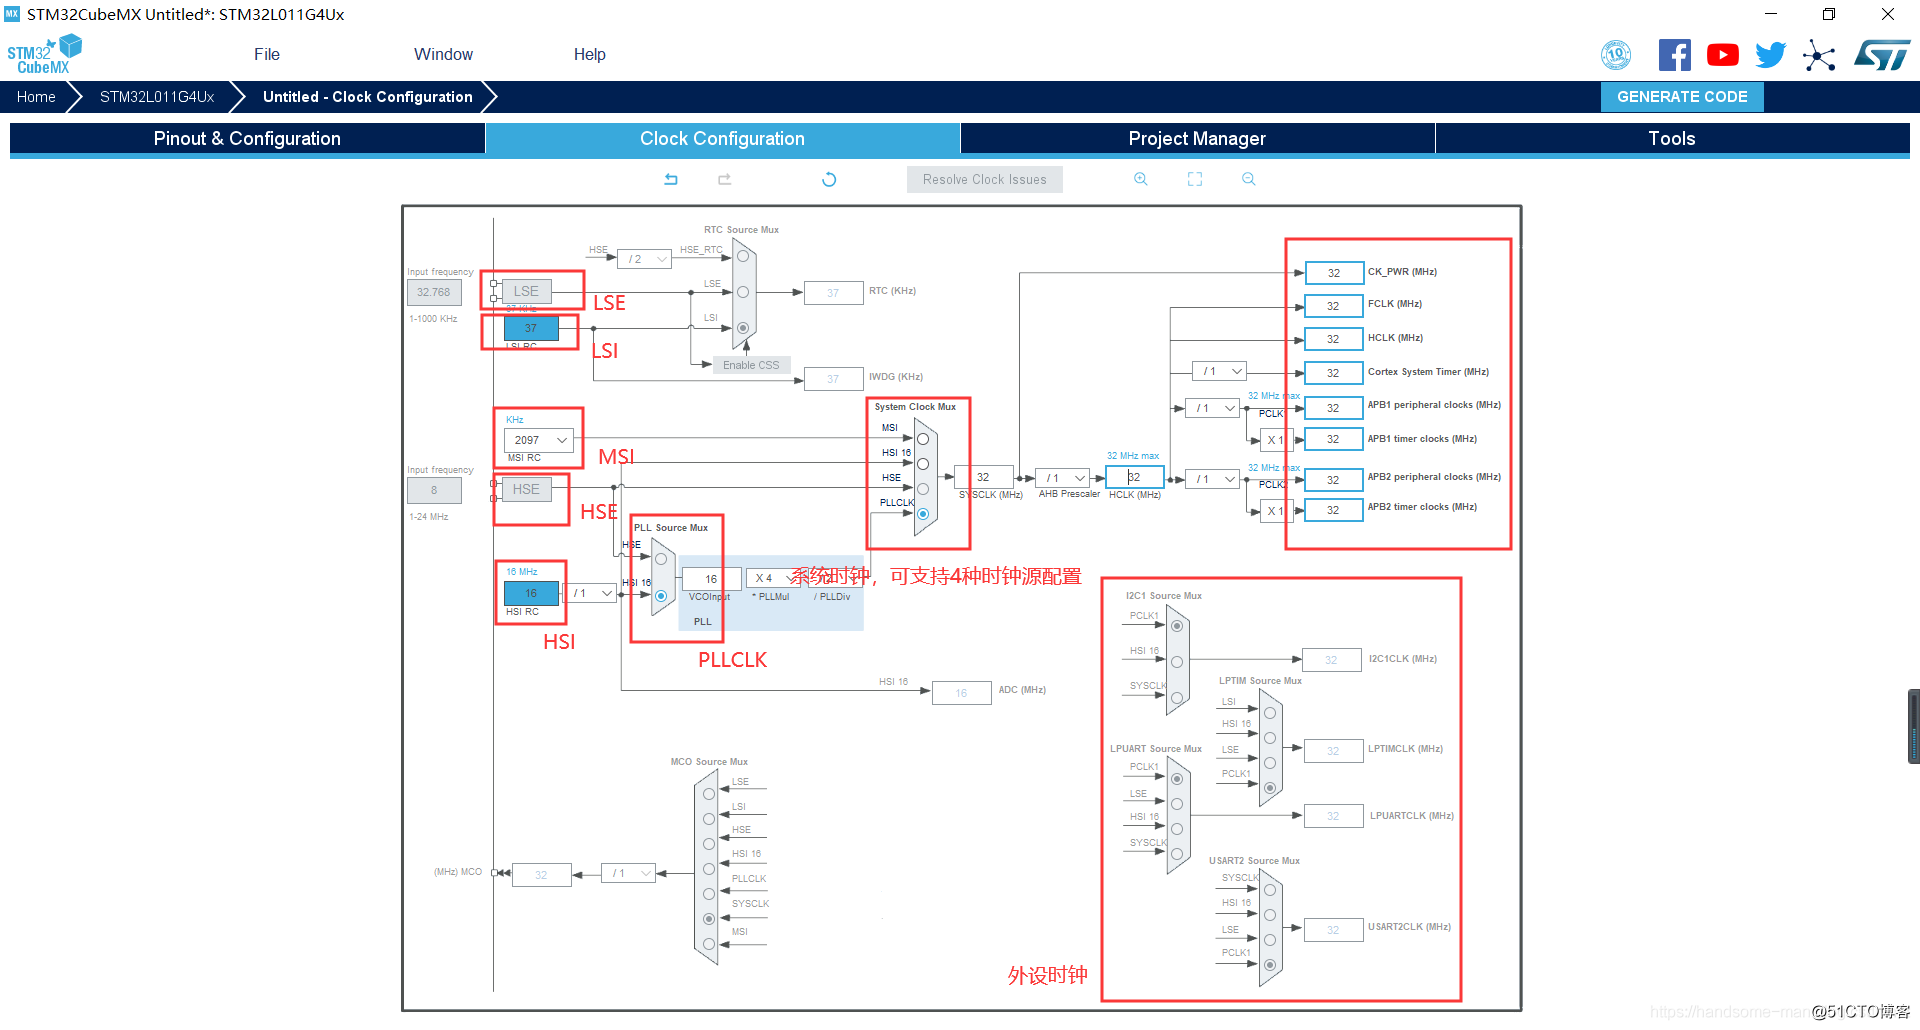
Task: Click the GENERATE CODE button
Action: [1682, 97]
